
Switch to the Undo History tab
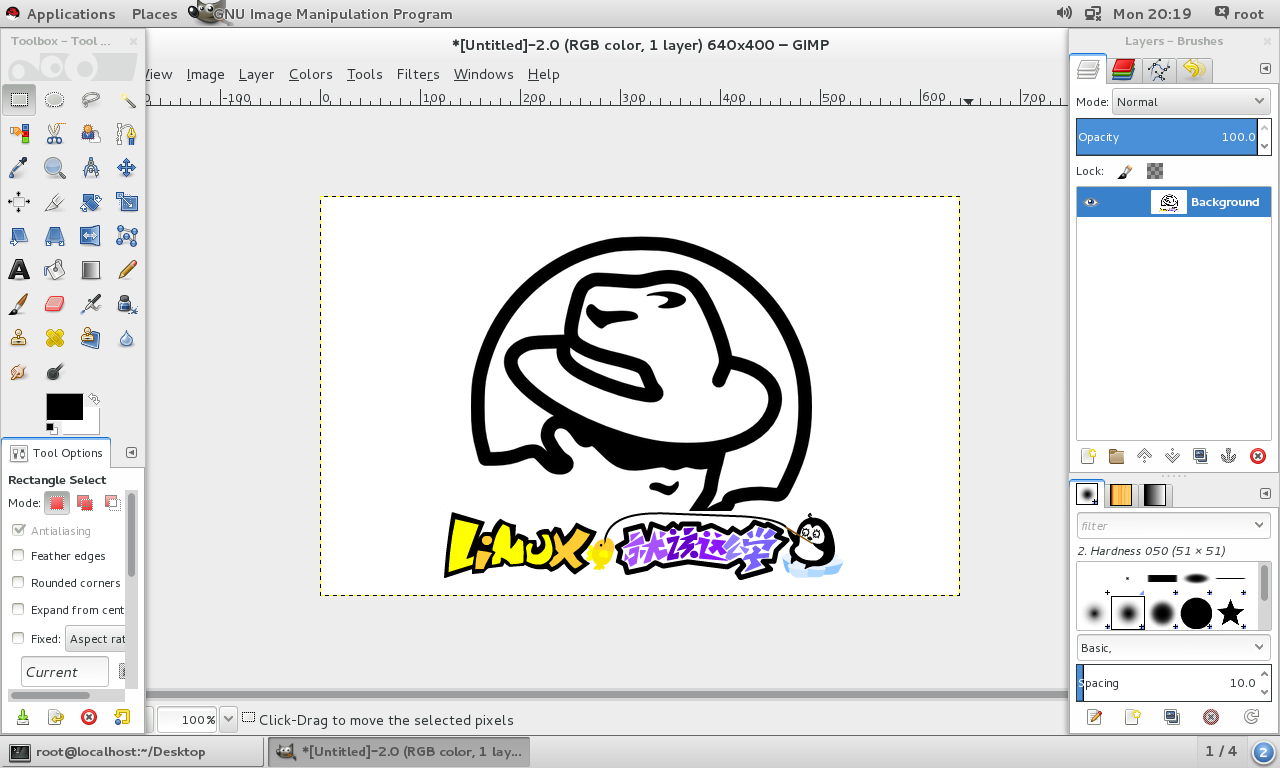pyautogui.click(x=1193, y=69)
